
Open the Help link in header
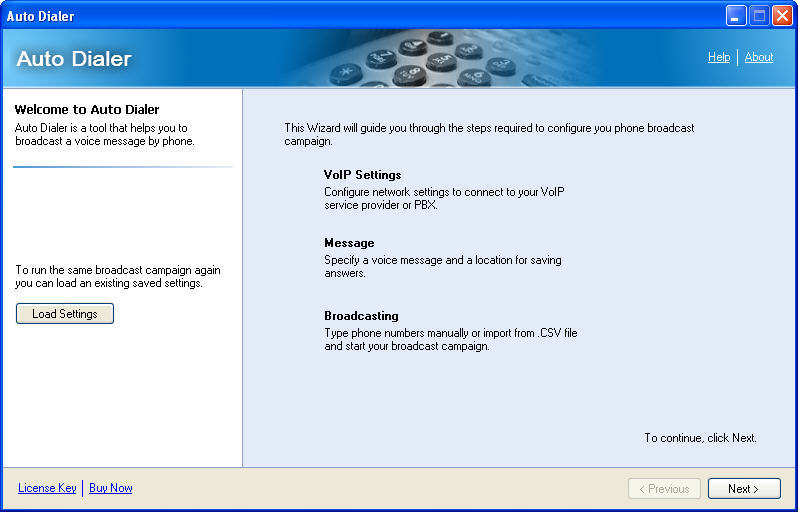point(718,57)
